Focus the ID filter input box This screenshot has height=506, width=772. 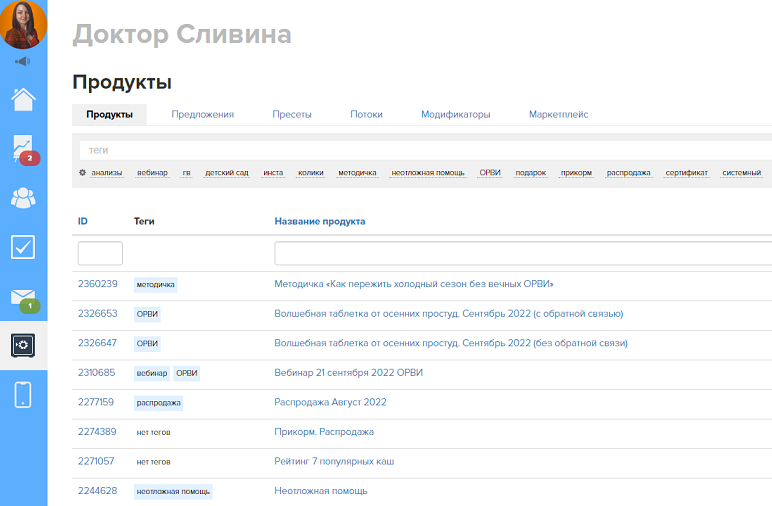tap(100, 253)
